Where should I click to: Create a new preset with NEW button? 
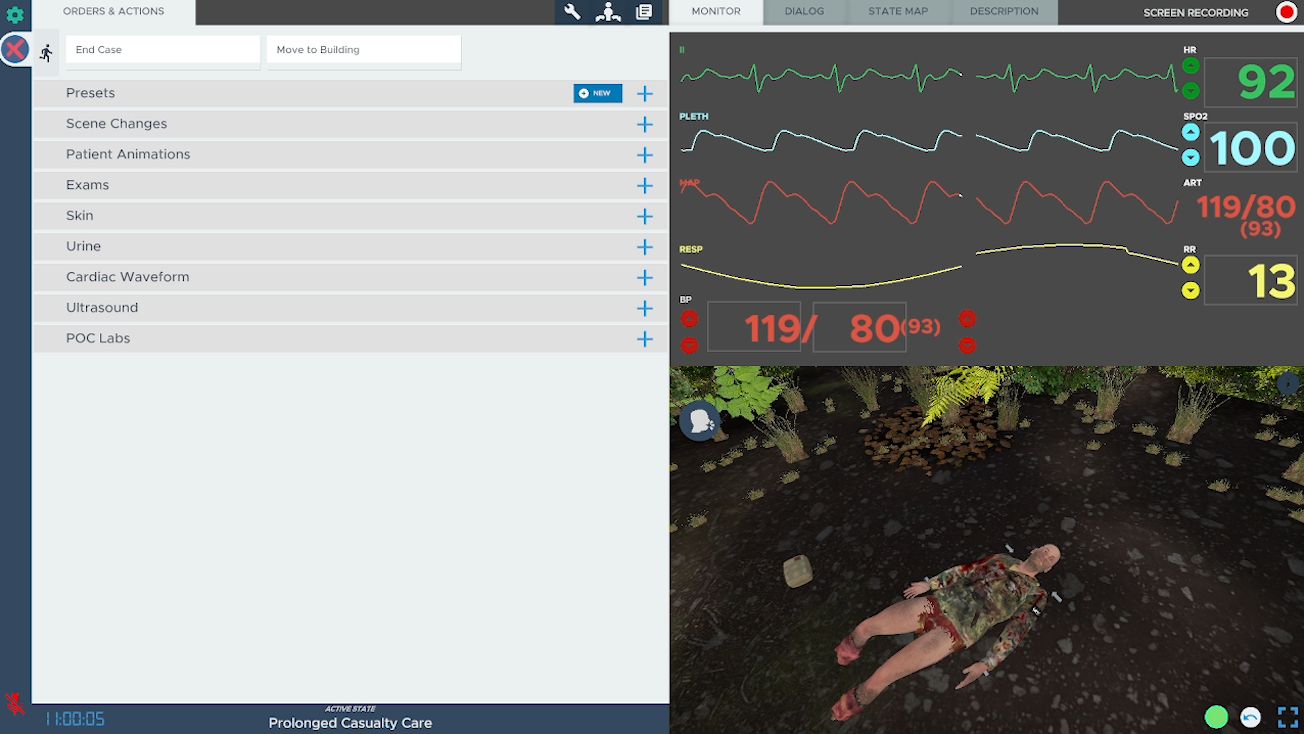(x=597, y=93)
